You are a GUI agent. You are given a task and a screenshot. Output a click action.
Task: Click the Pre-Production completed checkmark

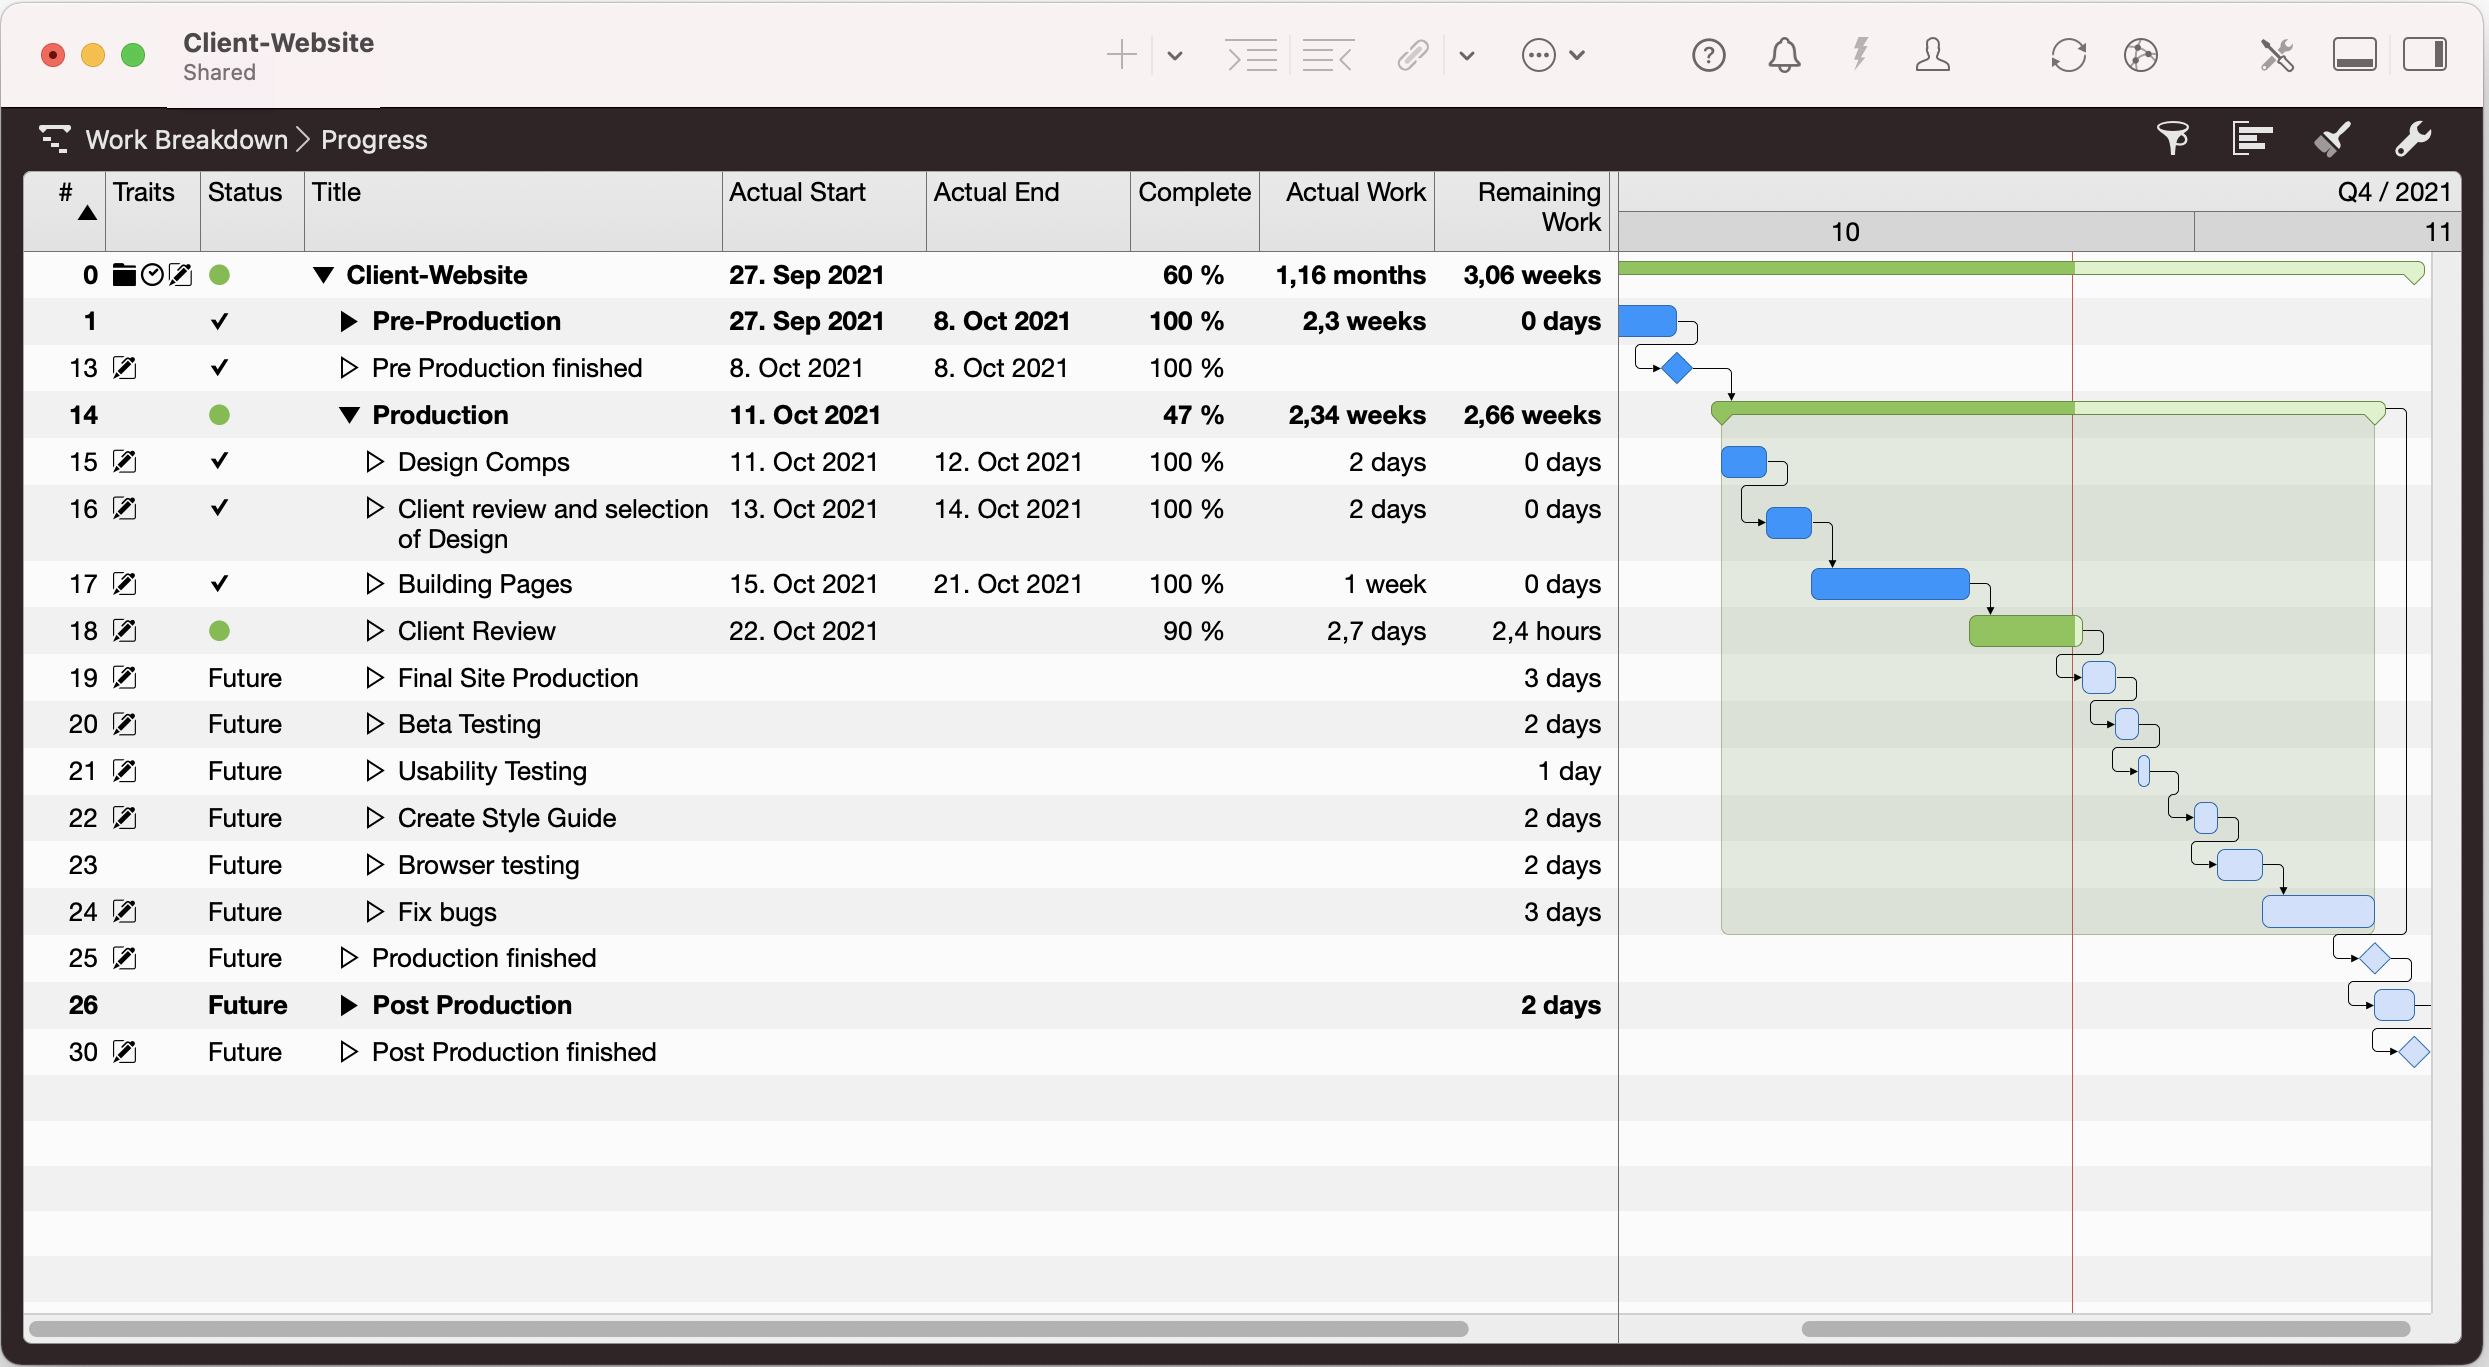(220, 322)
